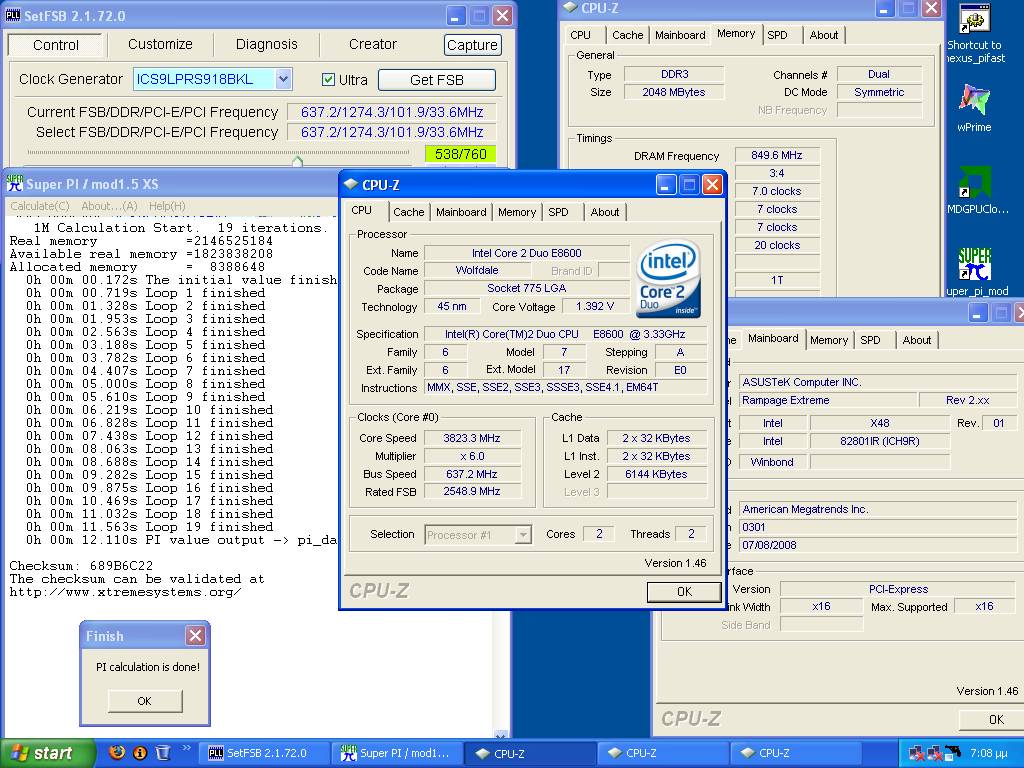Toggle the Ultra checkbox in SetFSB
Viewport: 1024px width, 768px height.
coord(328,80)
